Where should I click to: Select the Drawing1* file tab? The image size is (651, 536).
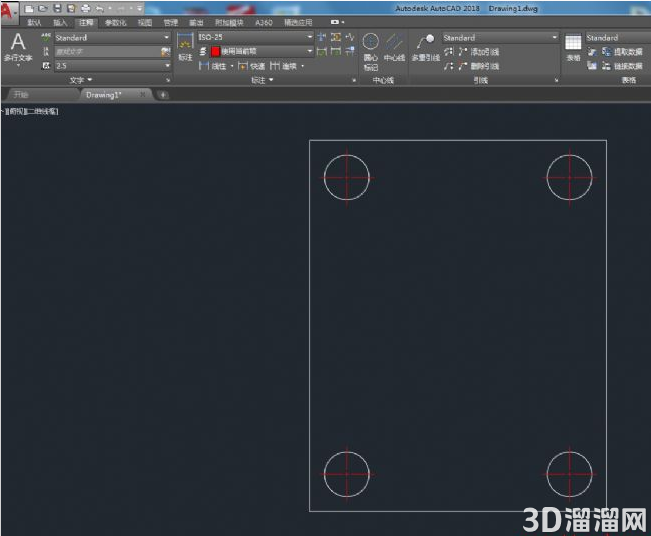coord(103,95)
